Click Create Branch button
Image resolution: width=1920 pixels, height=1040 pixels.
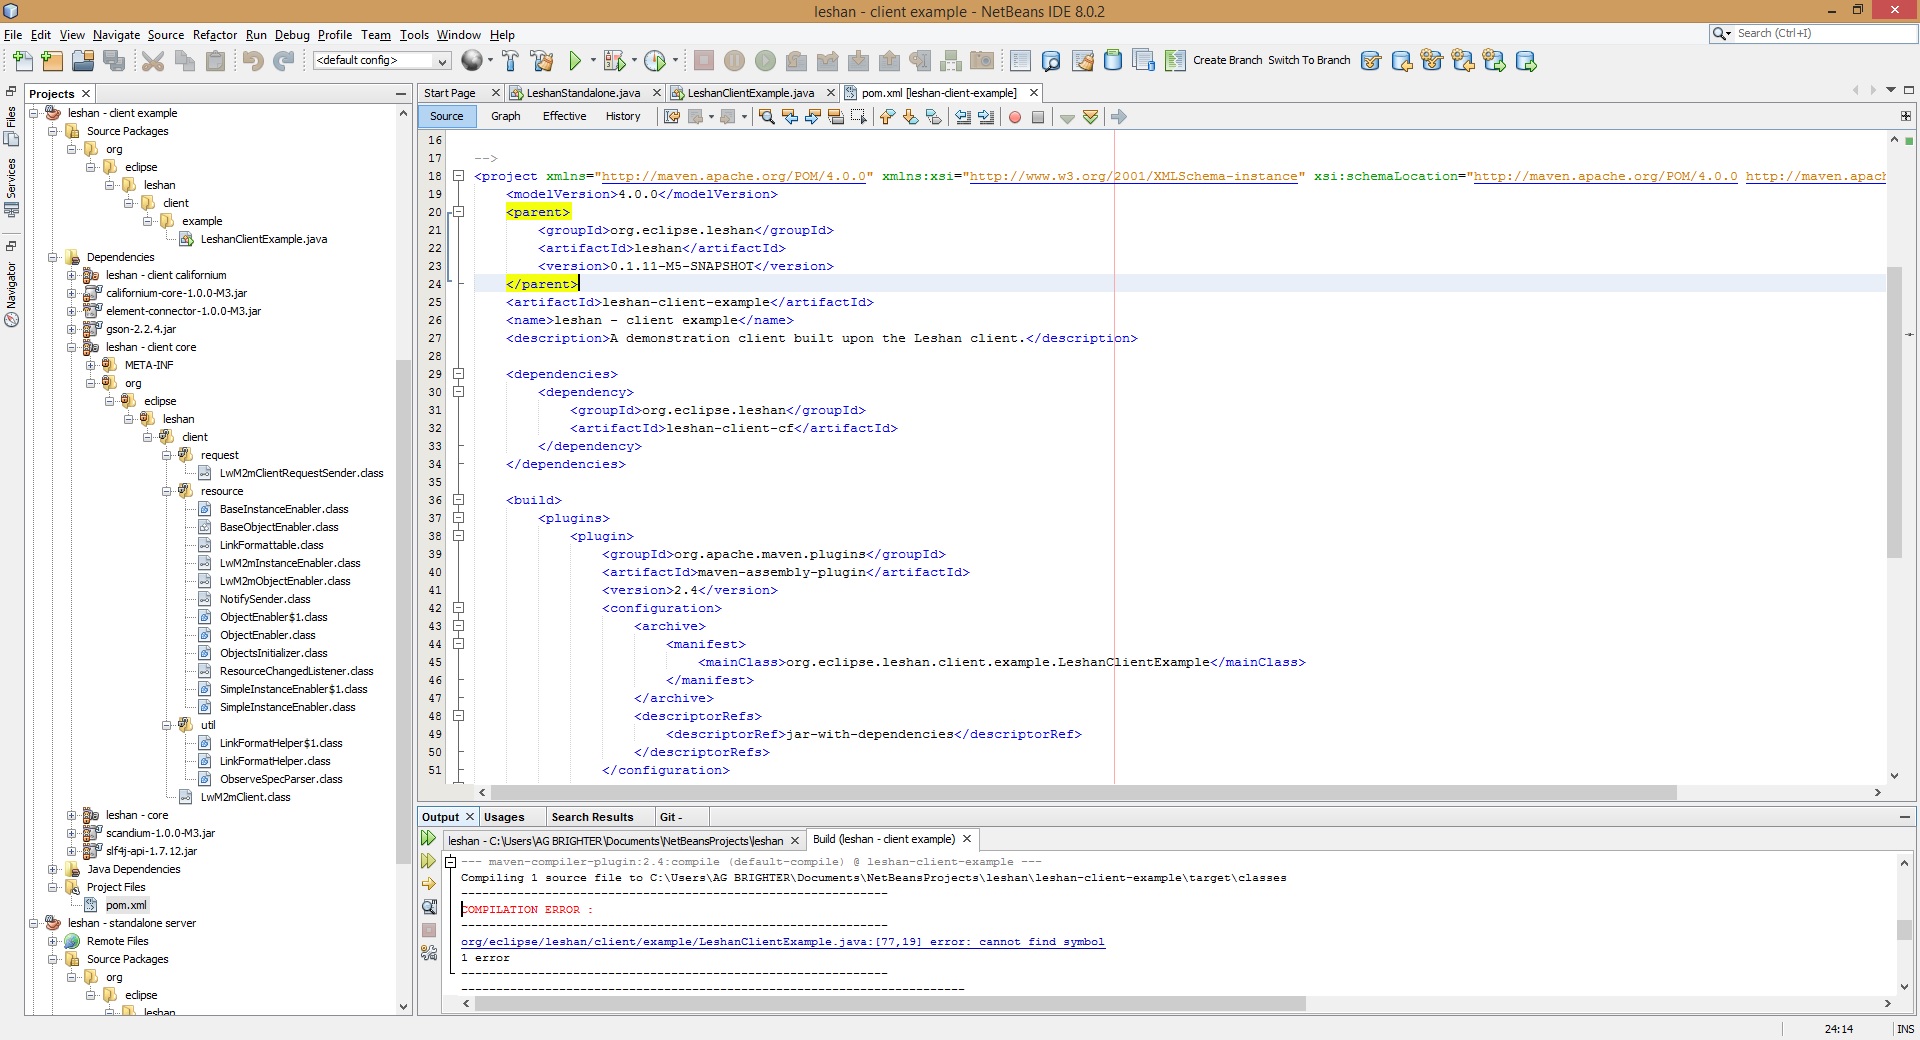point(1227,60)
